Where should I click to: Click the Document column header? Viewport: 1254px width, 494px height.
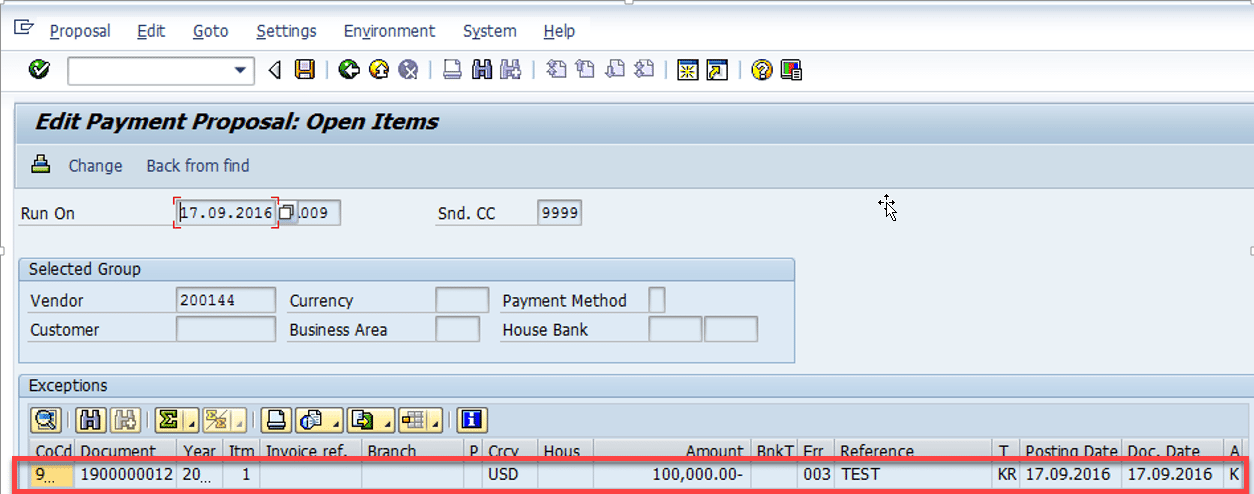[x=127, y=451]
